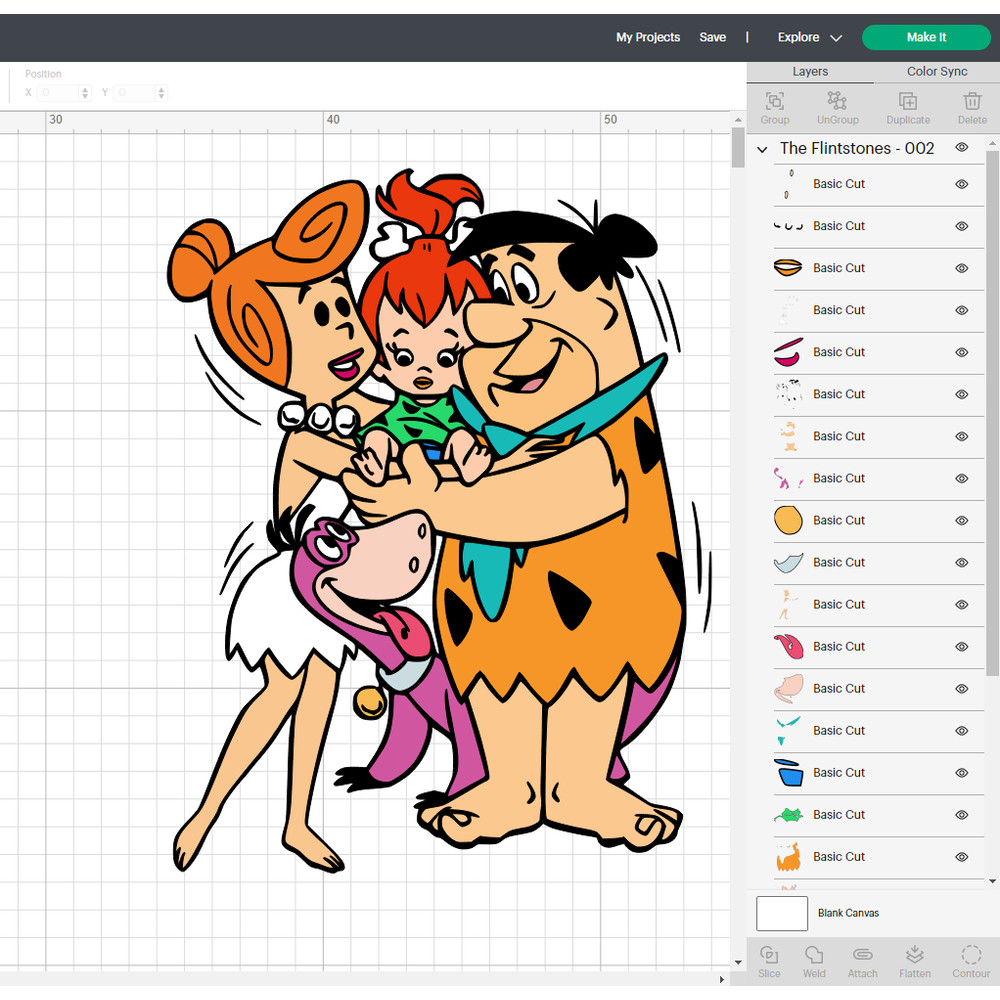Collapse The Flintstones - 002 group
1000x1000 pixels.
[x=762, y=148]
